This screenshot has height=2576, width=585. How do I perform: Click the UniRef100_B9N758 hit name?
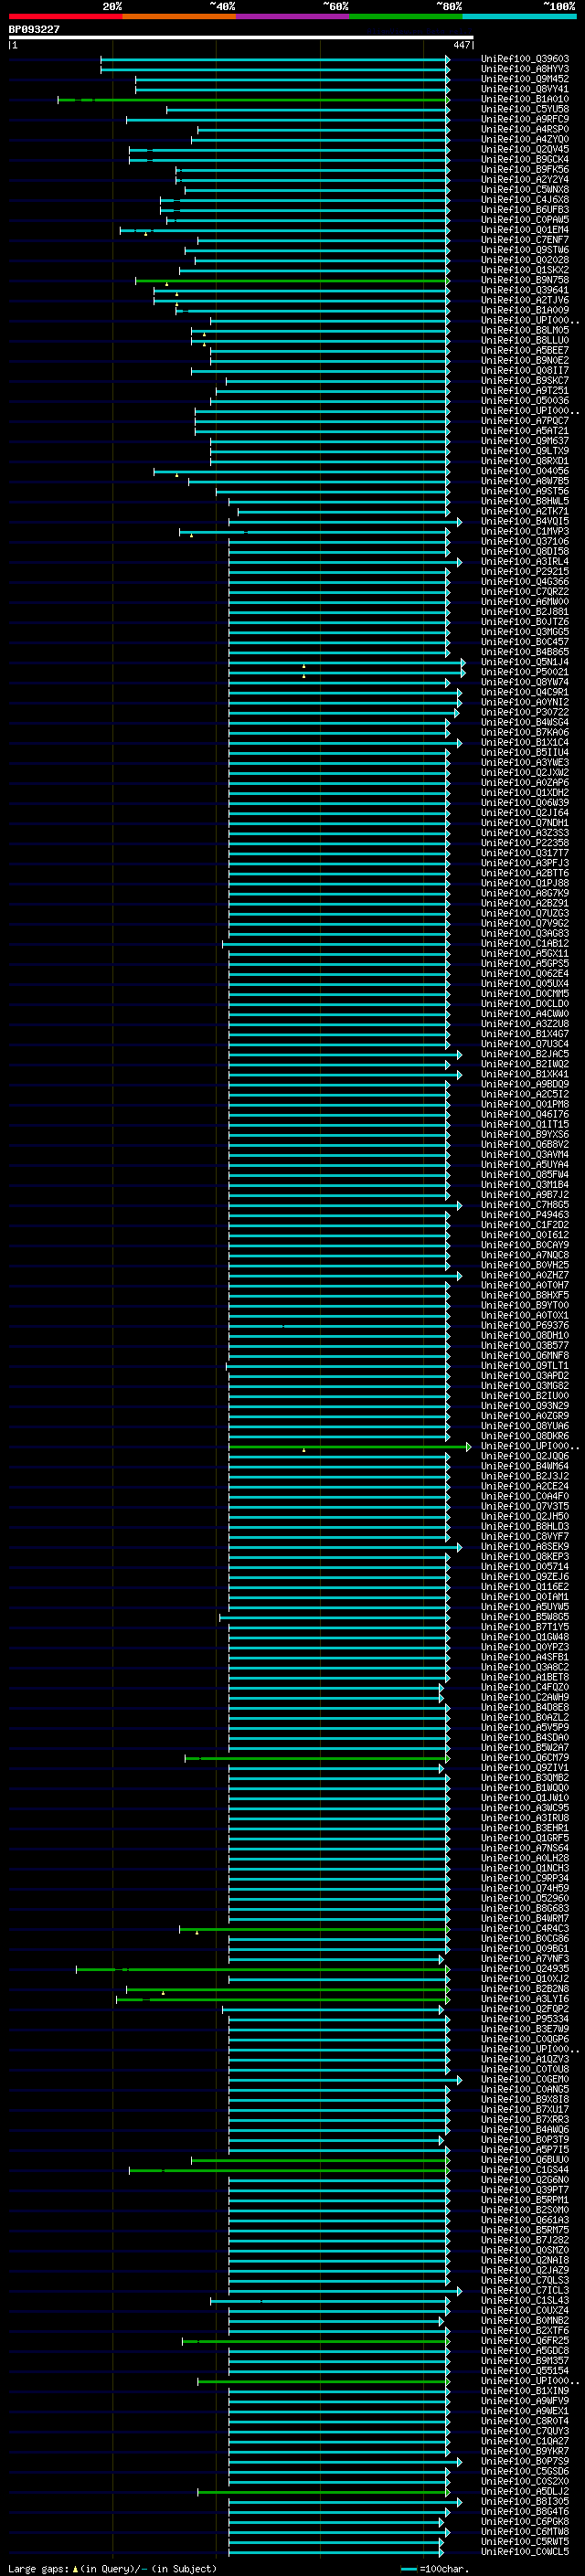[524, 280]
